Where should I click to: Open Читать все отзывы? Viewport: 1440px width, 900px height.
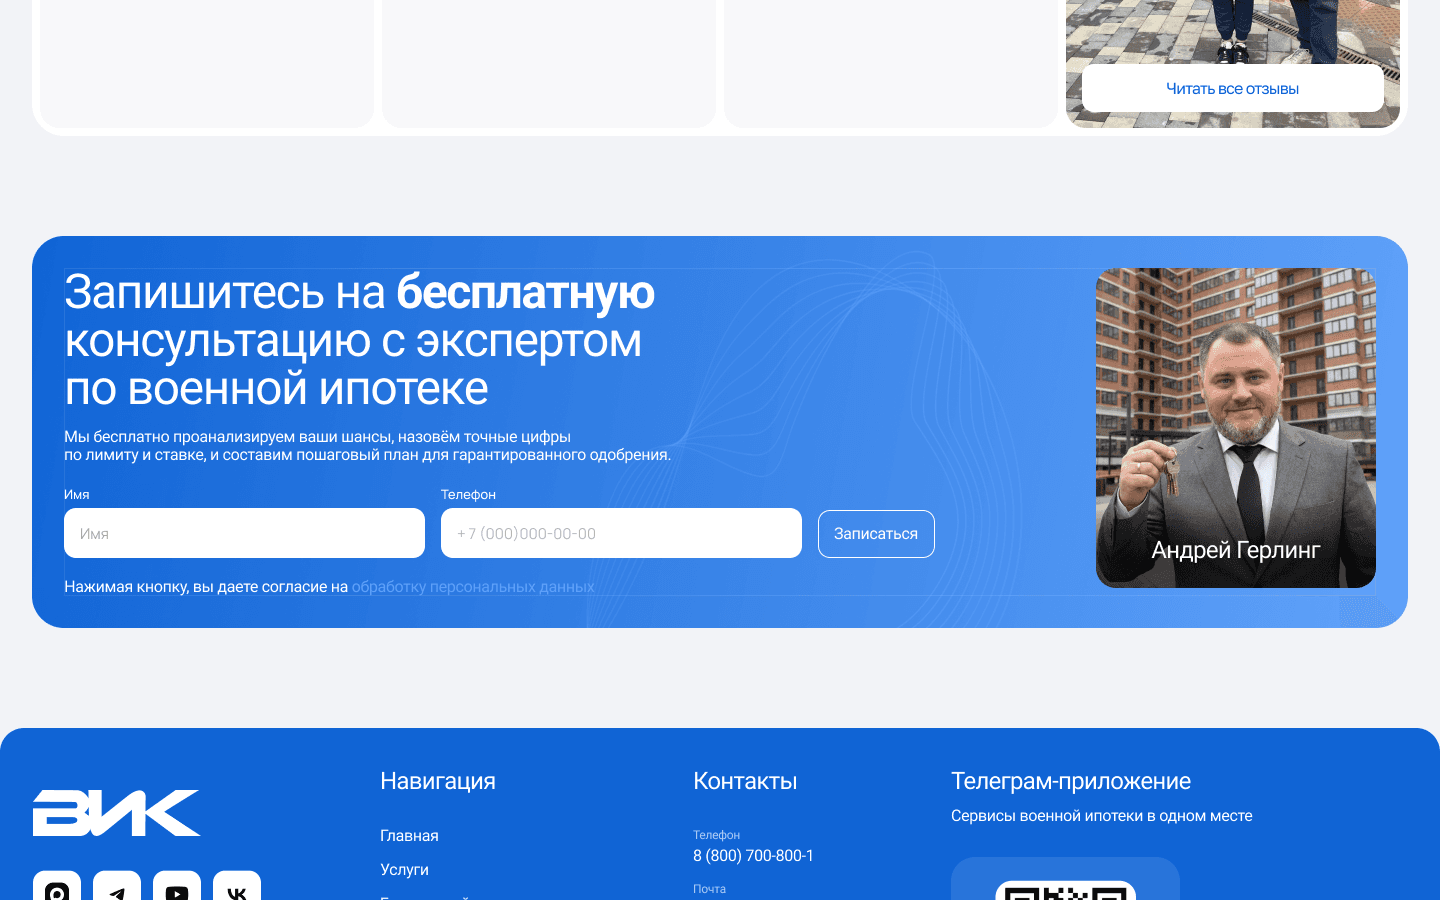tap(1232, 88)
